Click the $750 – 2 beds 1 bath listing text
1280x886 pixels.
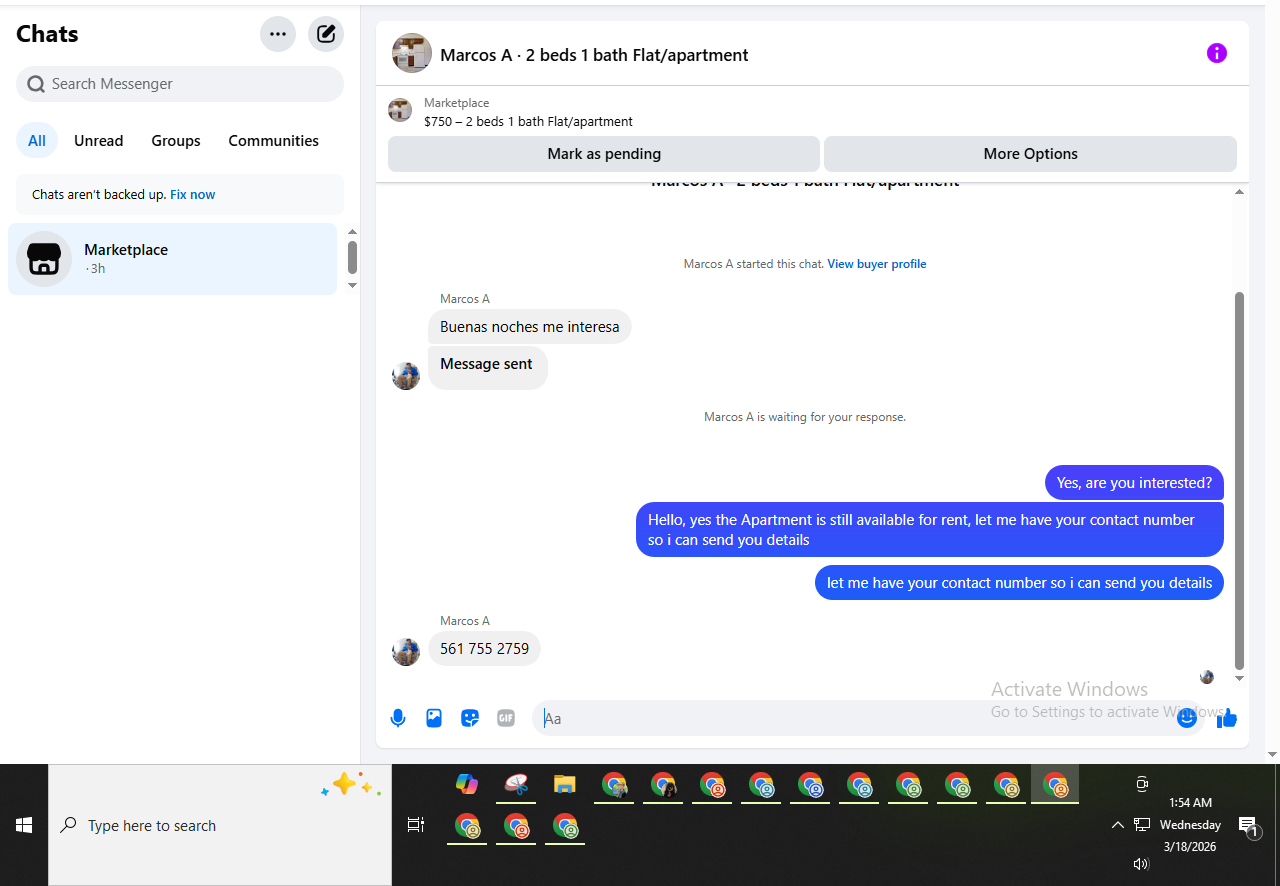pos(528,122)
